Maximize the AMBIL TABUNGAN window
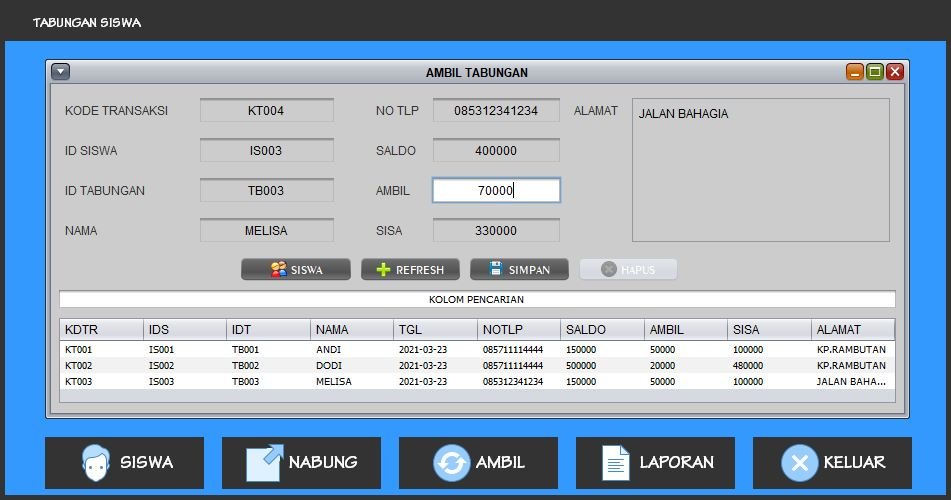Screen dimensions: 951x500 click(x=875, y=72)
